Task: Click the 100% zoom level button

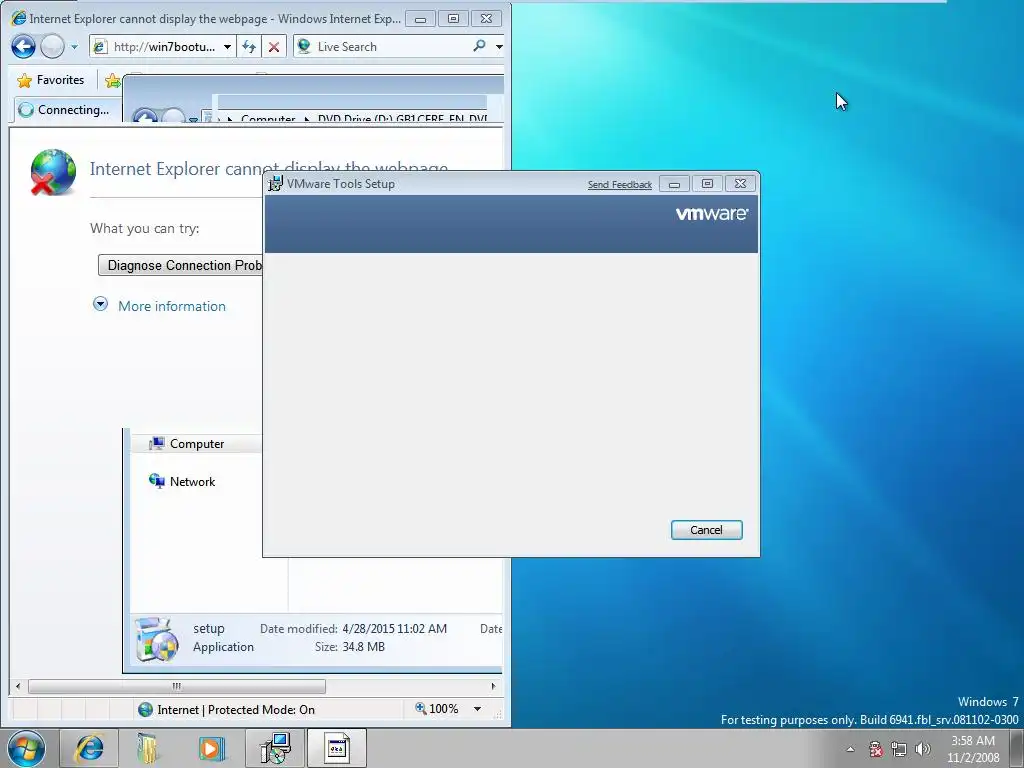Action: tap(436, 709)
